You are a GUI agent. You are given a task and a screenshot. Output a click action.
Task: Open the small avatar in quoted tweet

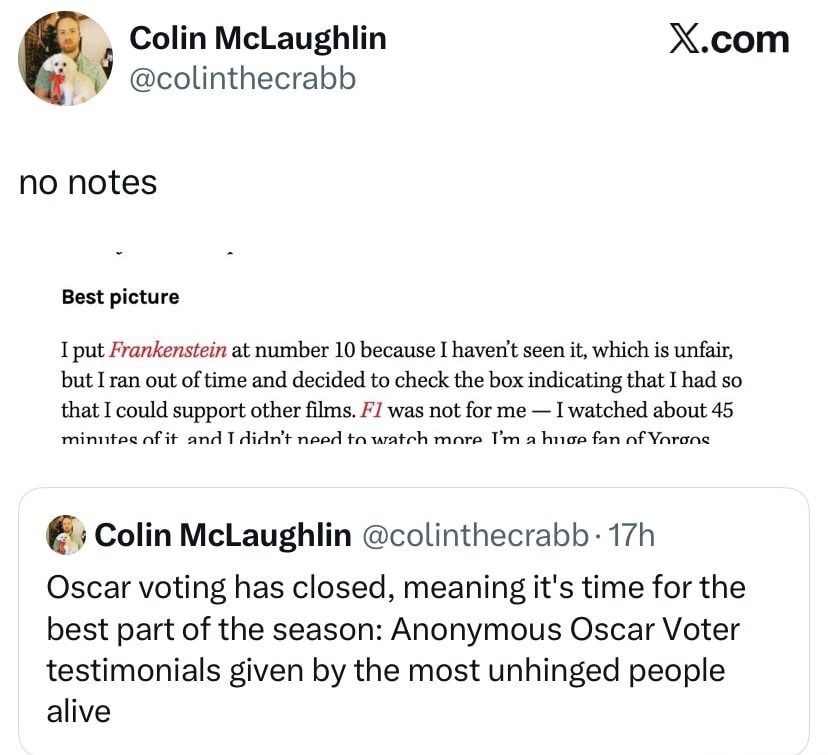(x=66, y=536)
